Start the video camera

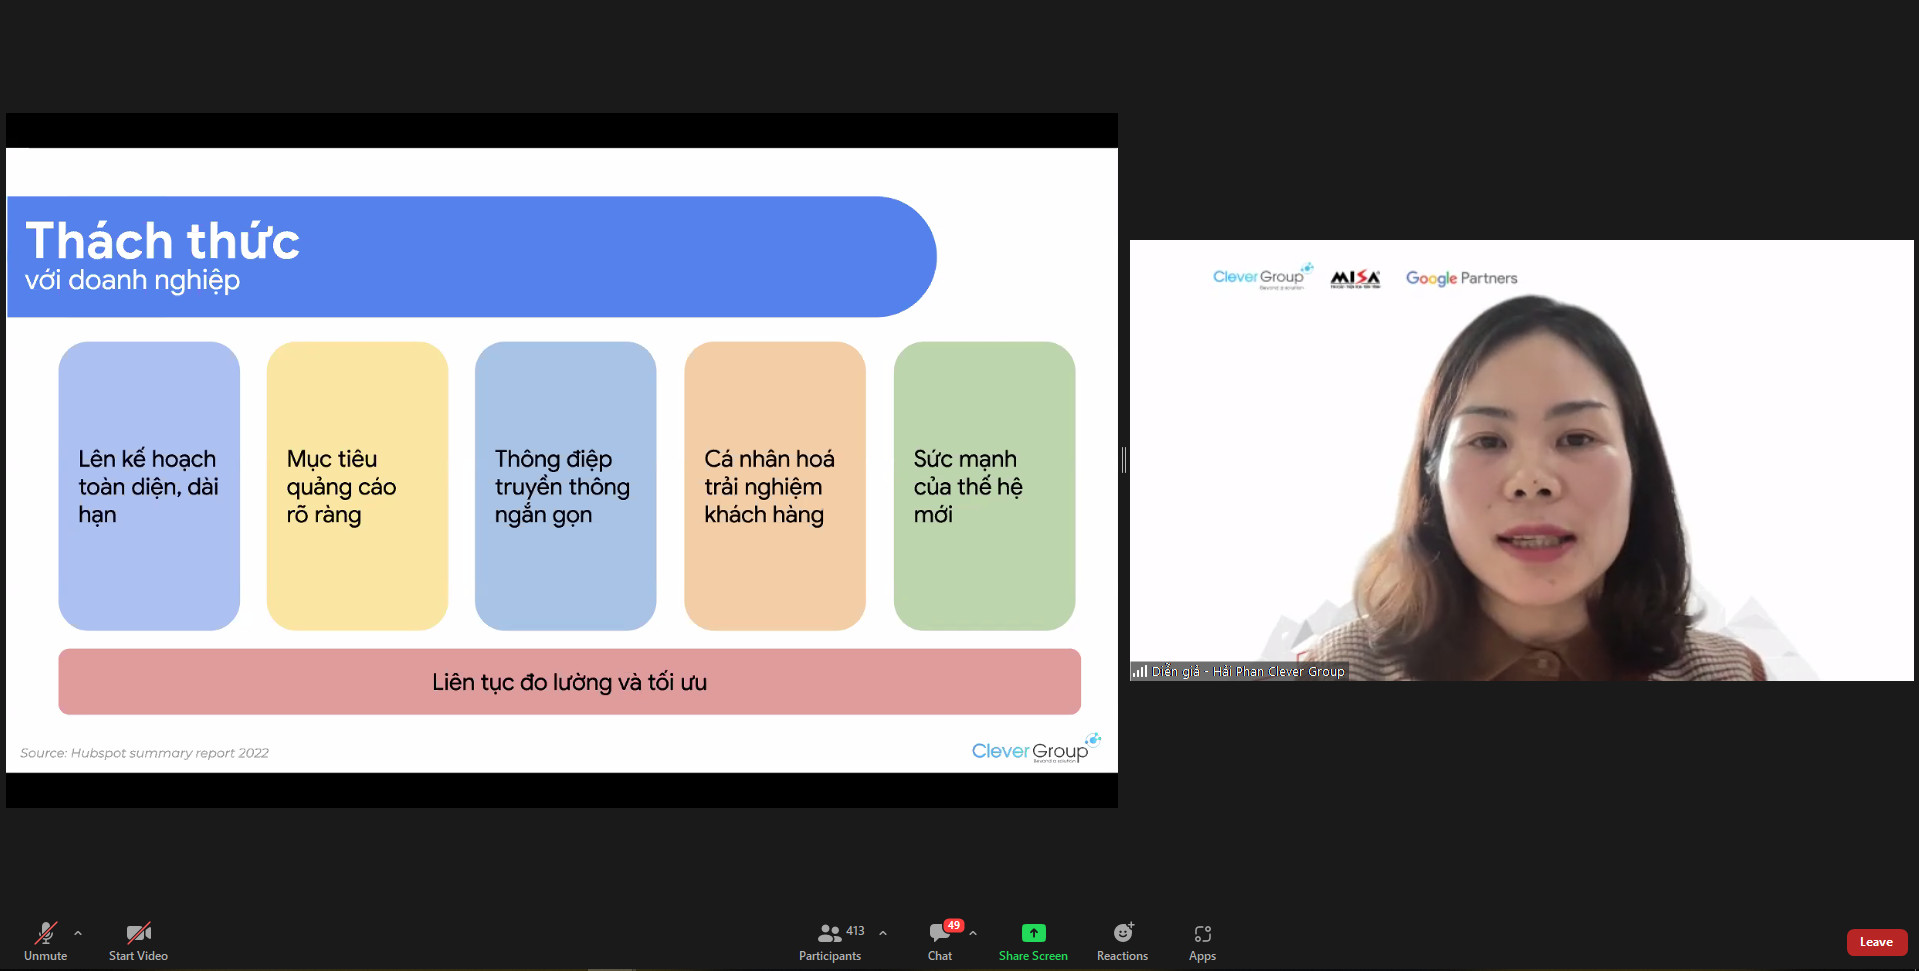pyautogui.click(x=138, y=940)
